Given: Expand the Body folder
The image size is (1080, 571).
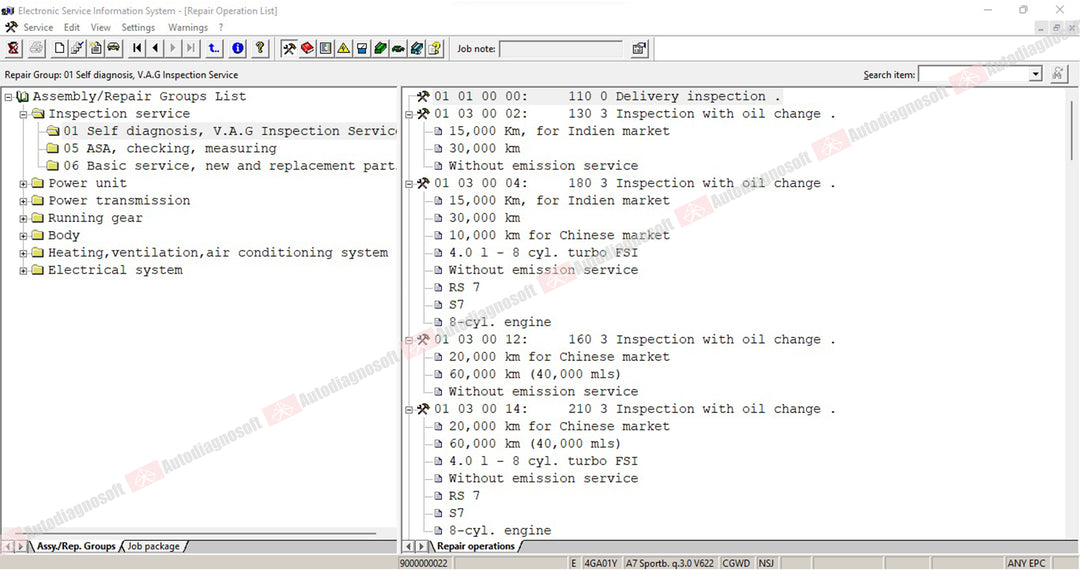Looking at the screenshot, I should point(23,236).
